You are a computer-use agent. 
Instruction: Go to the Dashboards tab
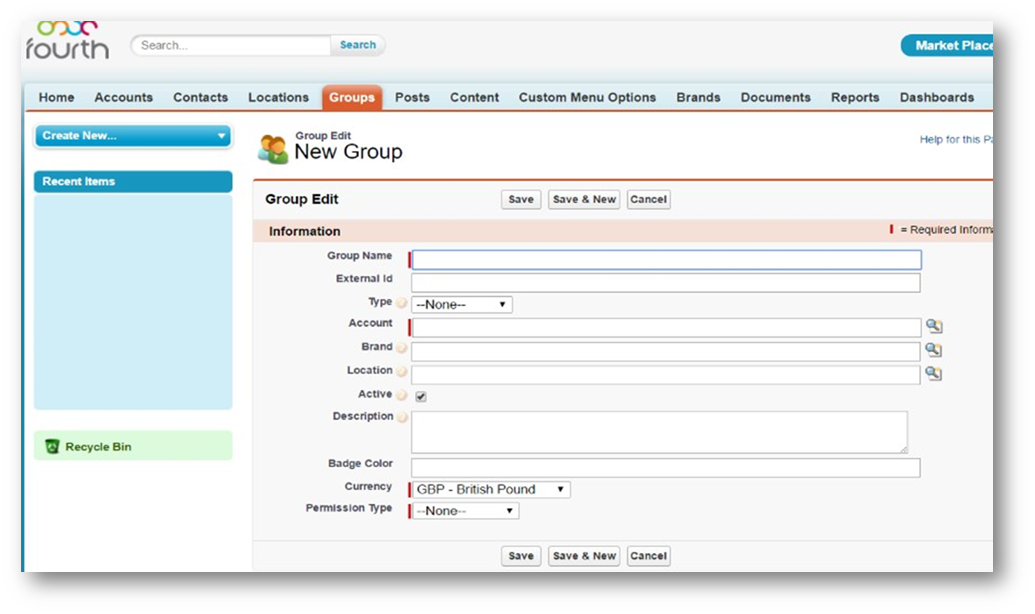936,97
